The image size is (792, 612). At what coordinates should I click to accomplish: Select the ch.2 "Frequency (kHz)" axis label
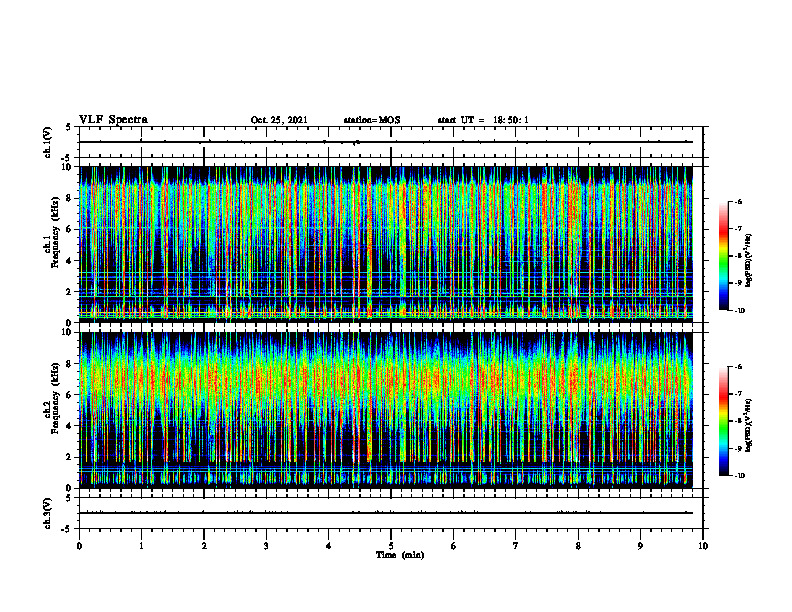point(55,398)
